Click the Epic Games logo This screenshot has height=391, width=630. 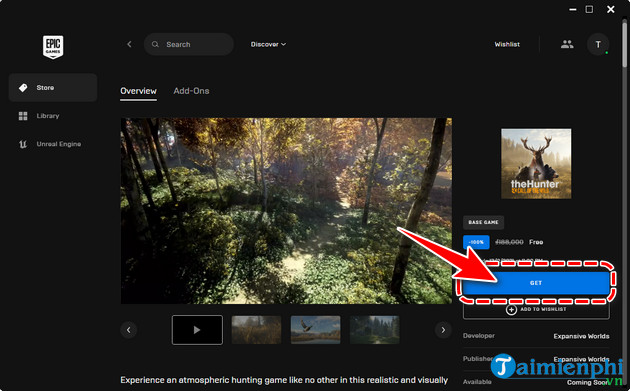tap(53, 47)
